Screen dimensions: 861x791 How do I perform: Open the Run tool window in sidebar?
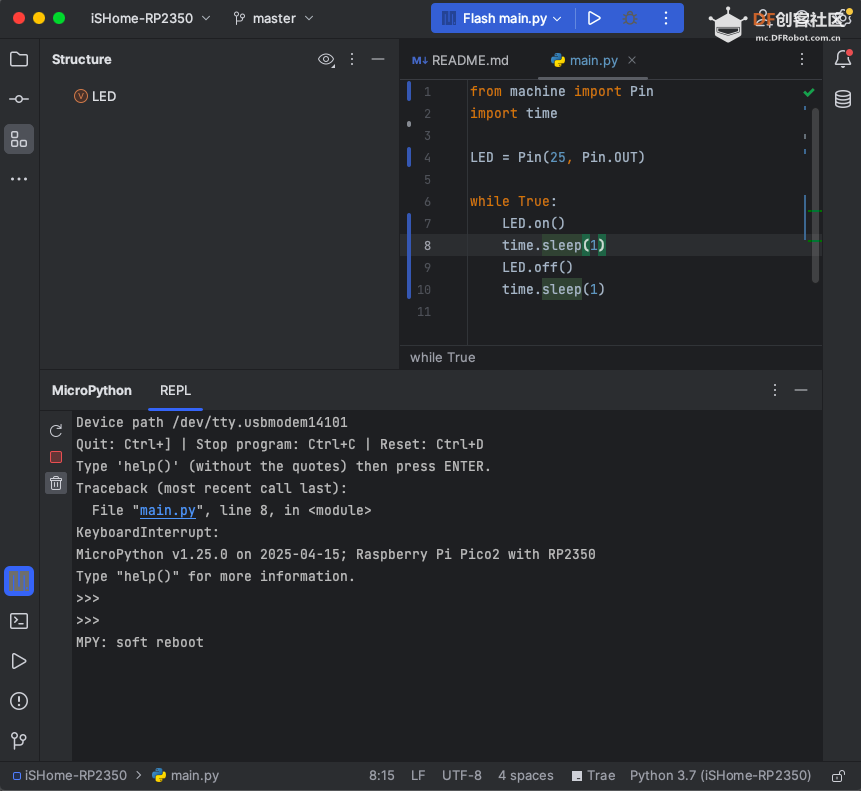19,661
